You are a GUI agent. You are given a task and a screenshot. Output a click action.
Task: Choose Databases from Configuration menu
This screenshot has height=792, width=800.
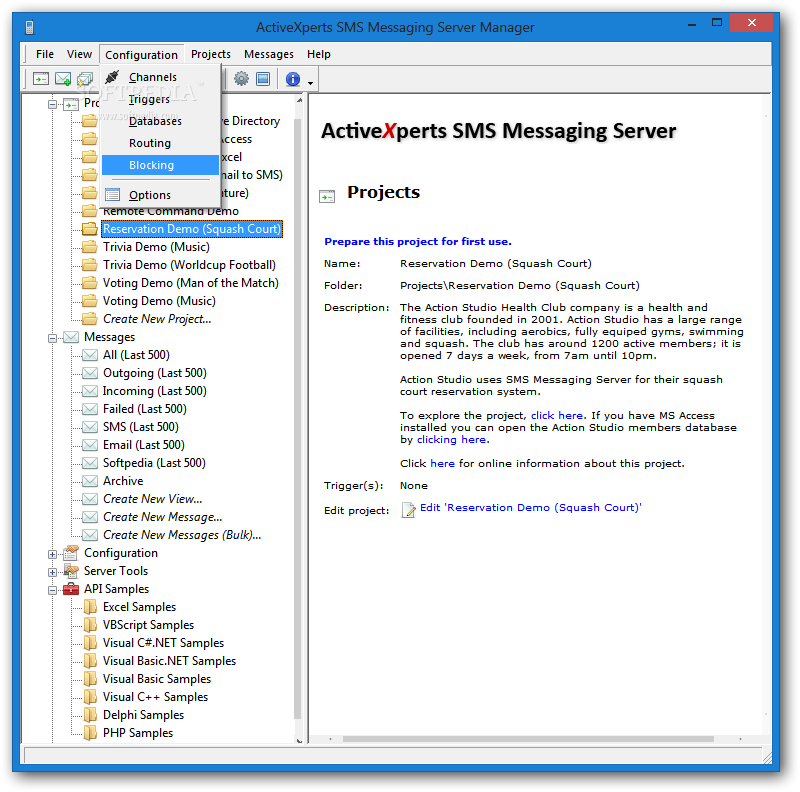(160, 121)
